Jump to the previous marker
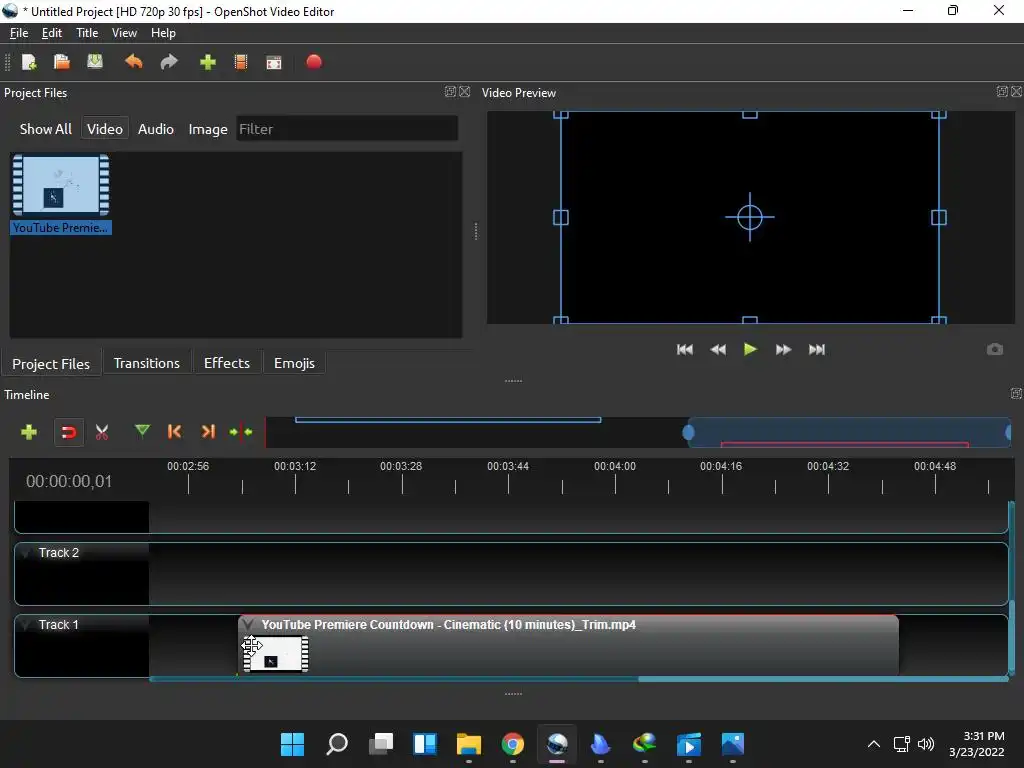Viewport: 1024px width, 768px height. point(174,432)
